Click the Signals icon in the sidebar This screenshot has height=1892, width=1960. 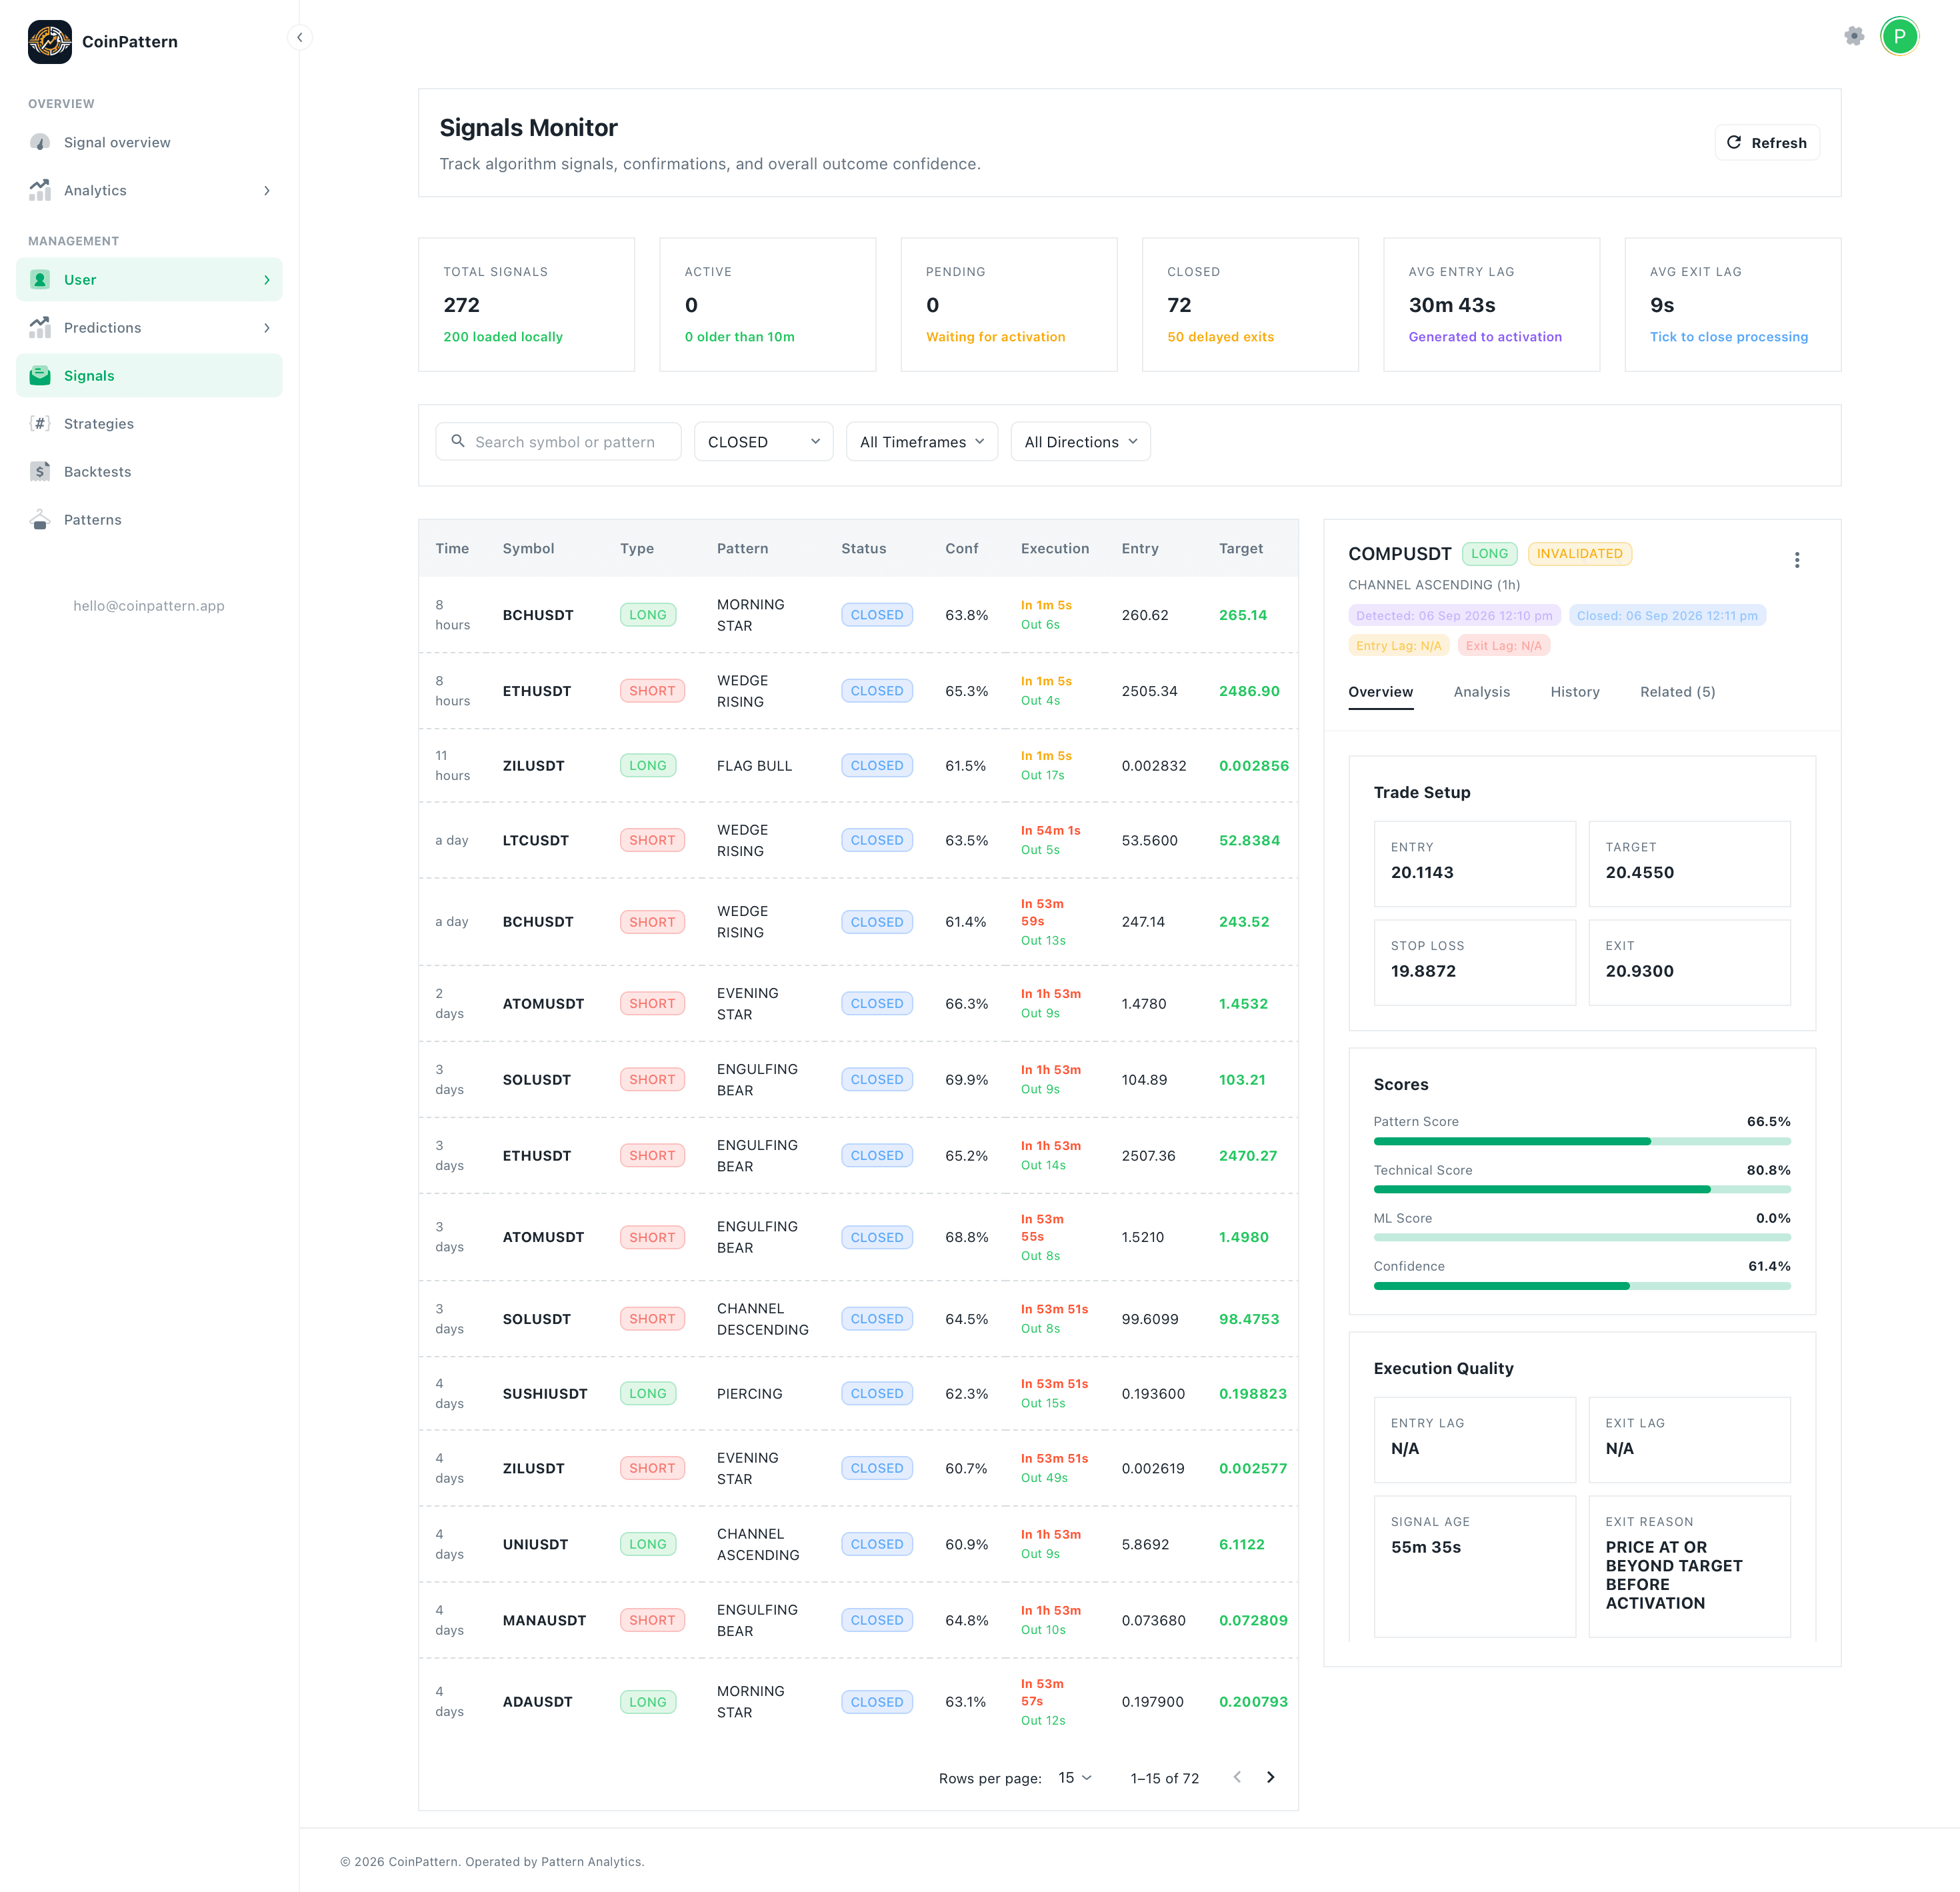[x=40, y=376]
